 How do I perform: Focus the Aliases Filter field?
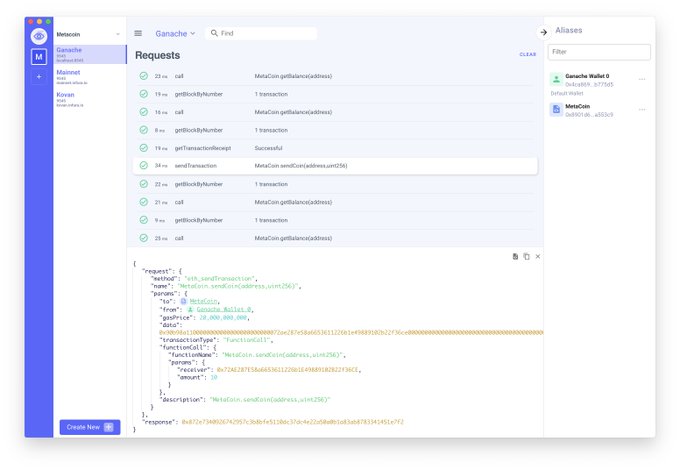pos(599,52)
